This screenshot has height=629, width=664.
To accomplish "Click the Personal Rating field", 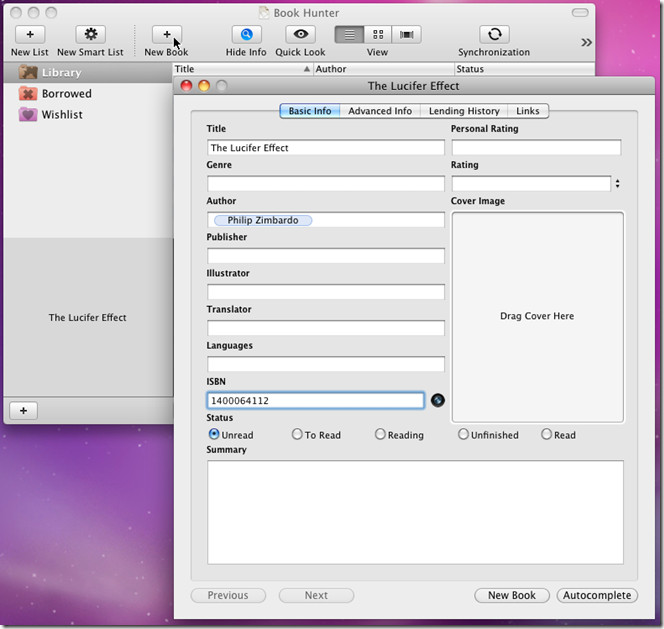I will pyautogui.click(x=536, y=148).
